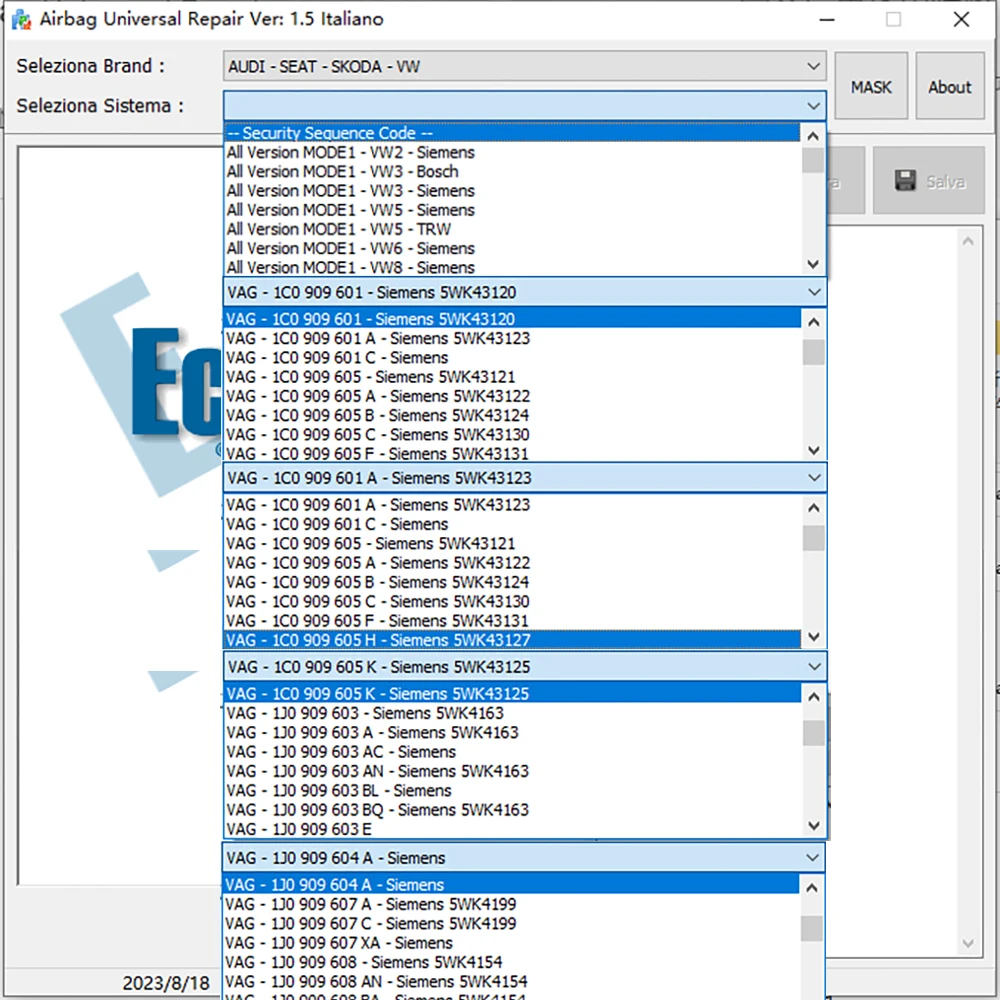Viewport: 1000px width, 1000px height.
Task: Select 'VAG - 1J0 909 607 C - Siemens 5WK4199'
Action: [511, 923]
